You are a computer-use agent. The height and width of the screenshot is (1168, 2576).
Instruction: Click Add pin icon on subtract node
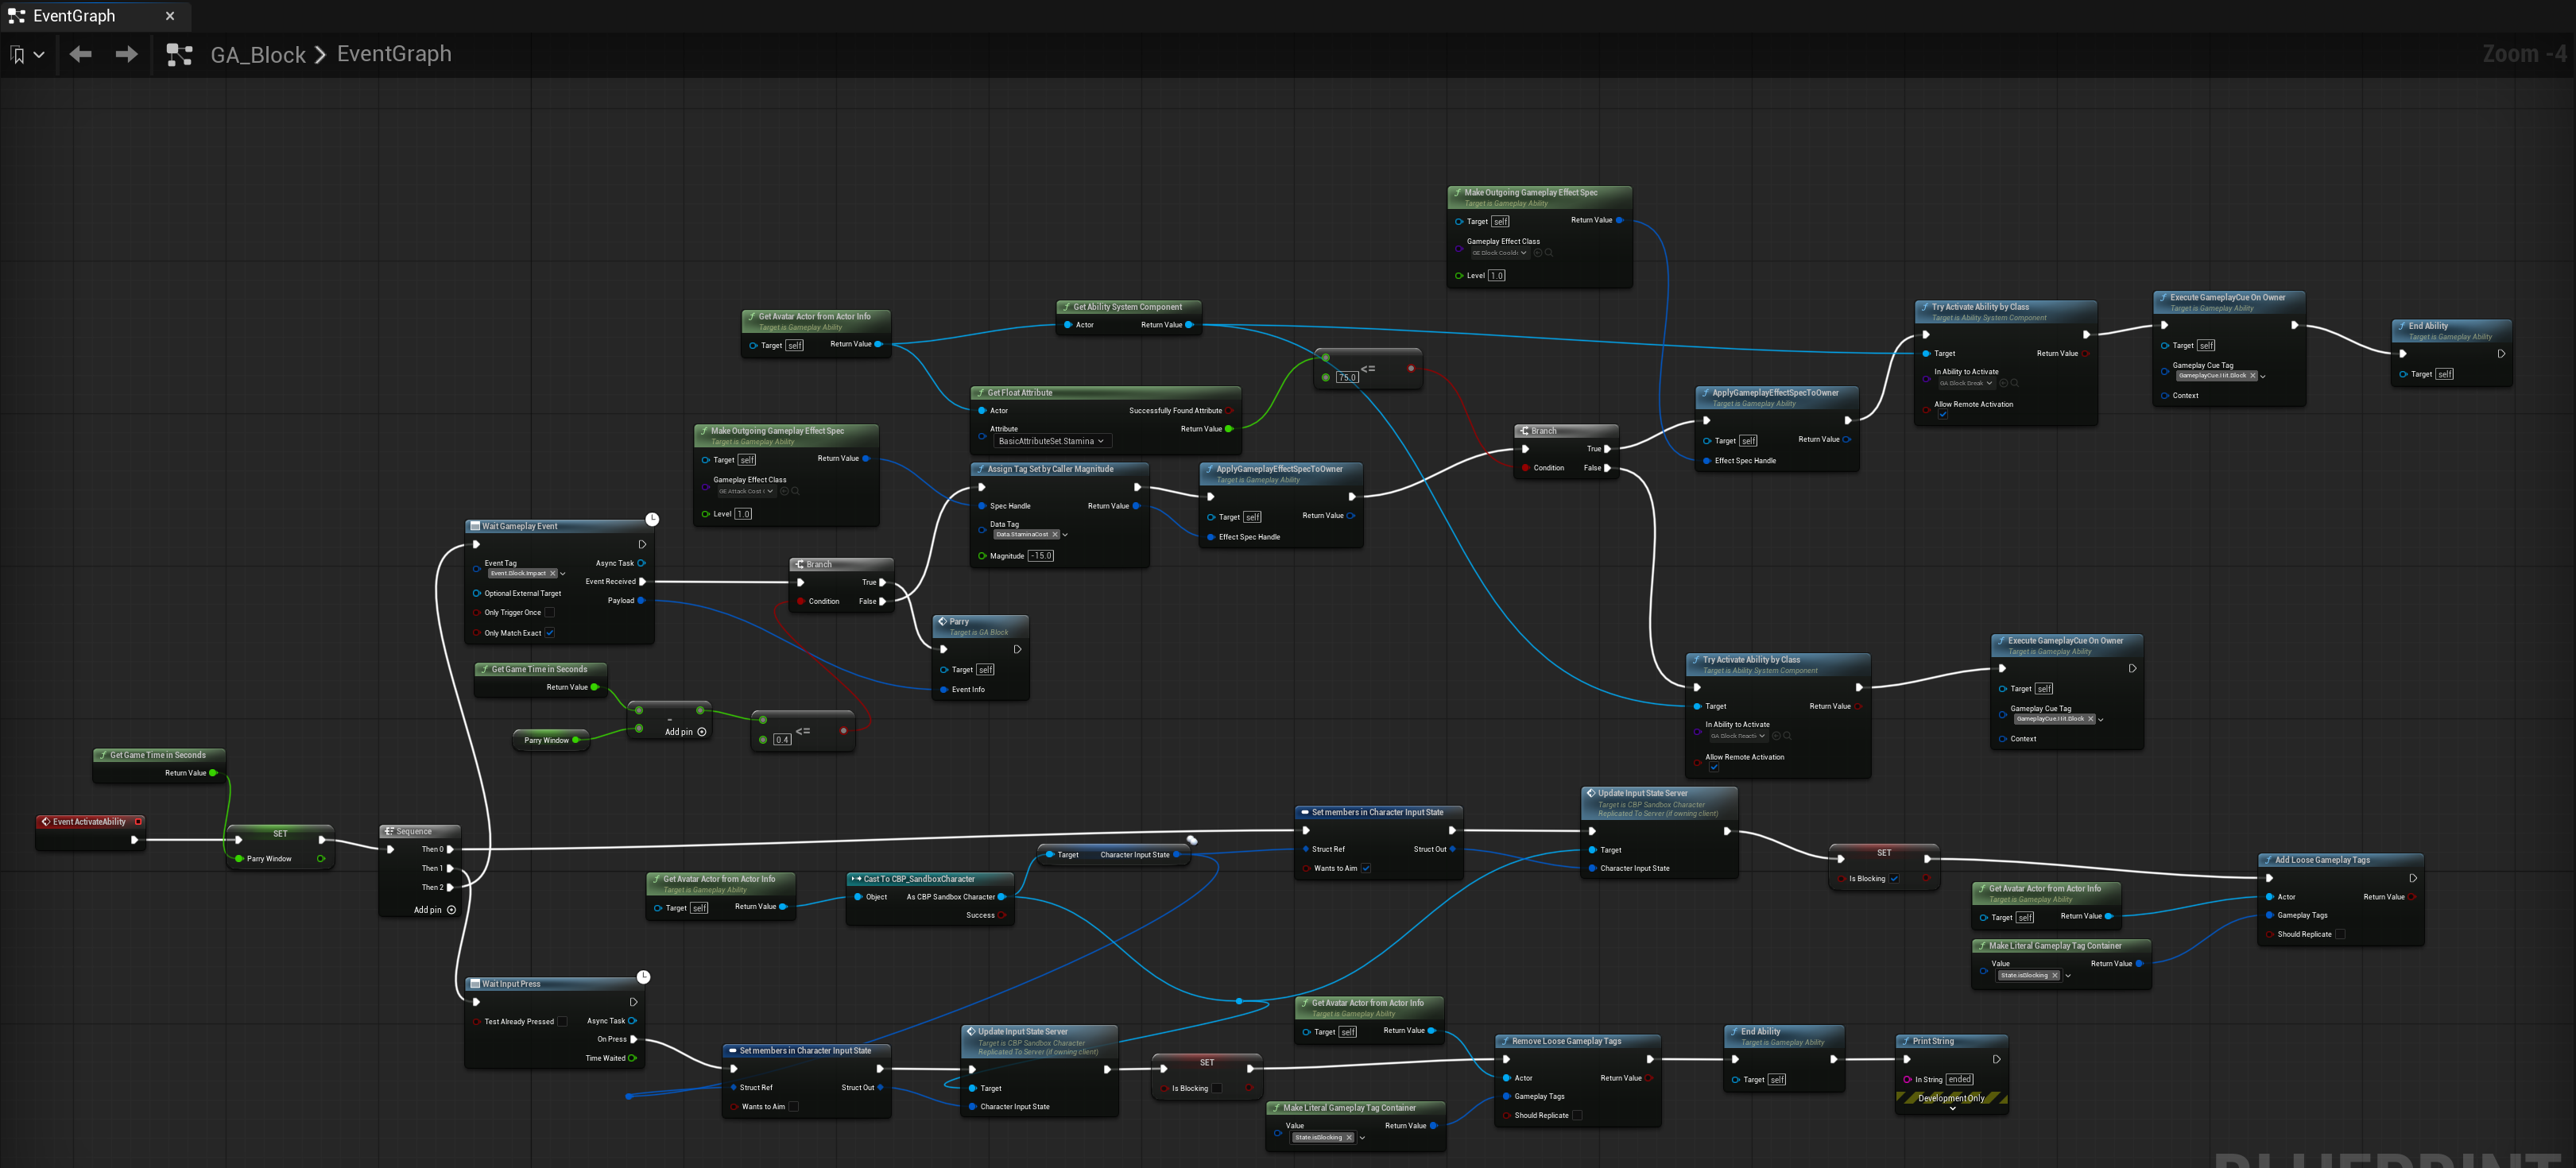coord(702,732)
